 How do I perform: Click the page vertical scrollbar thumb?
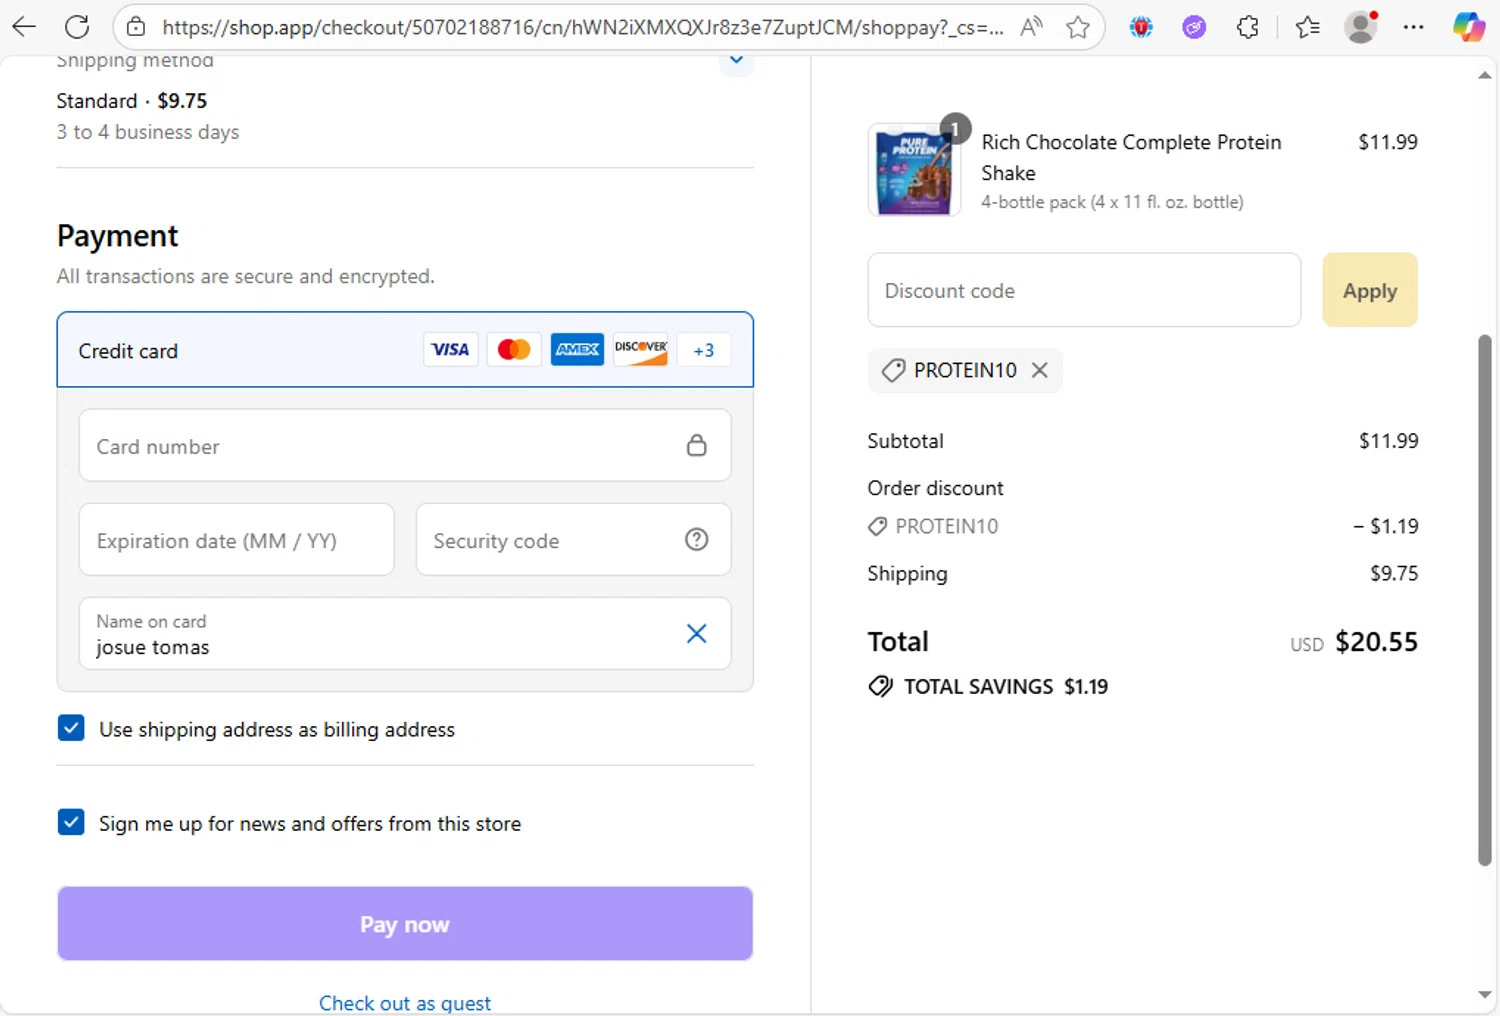[1485, 600]
